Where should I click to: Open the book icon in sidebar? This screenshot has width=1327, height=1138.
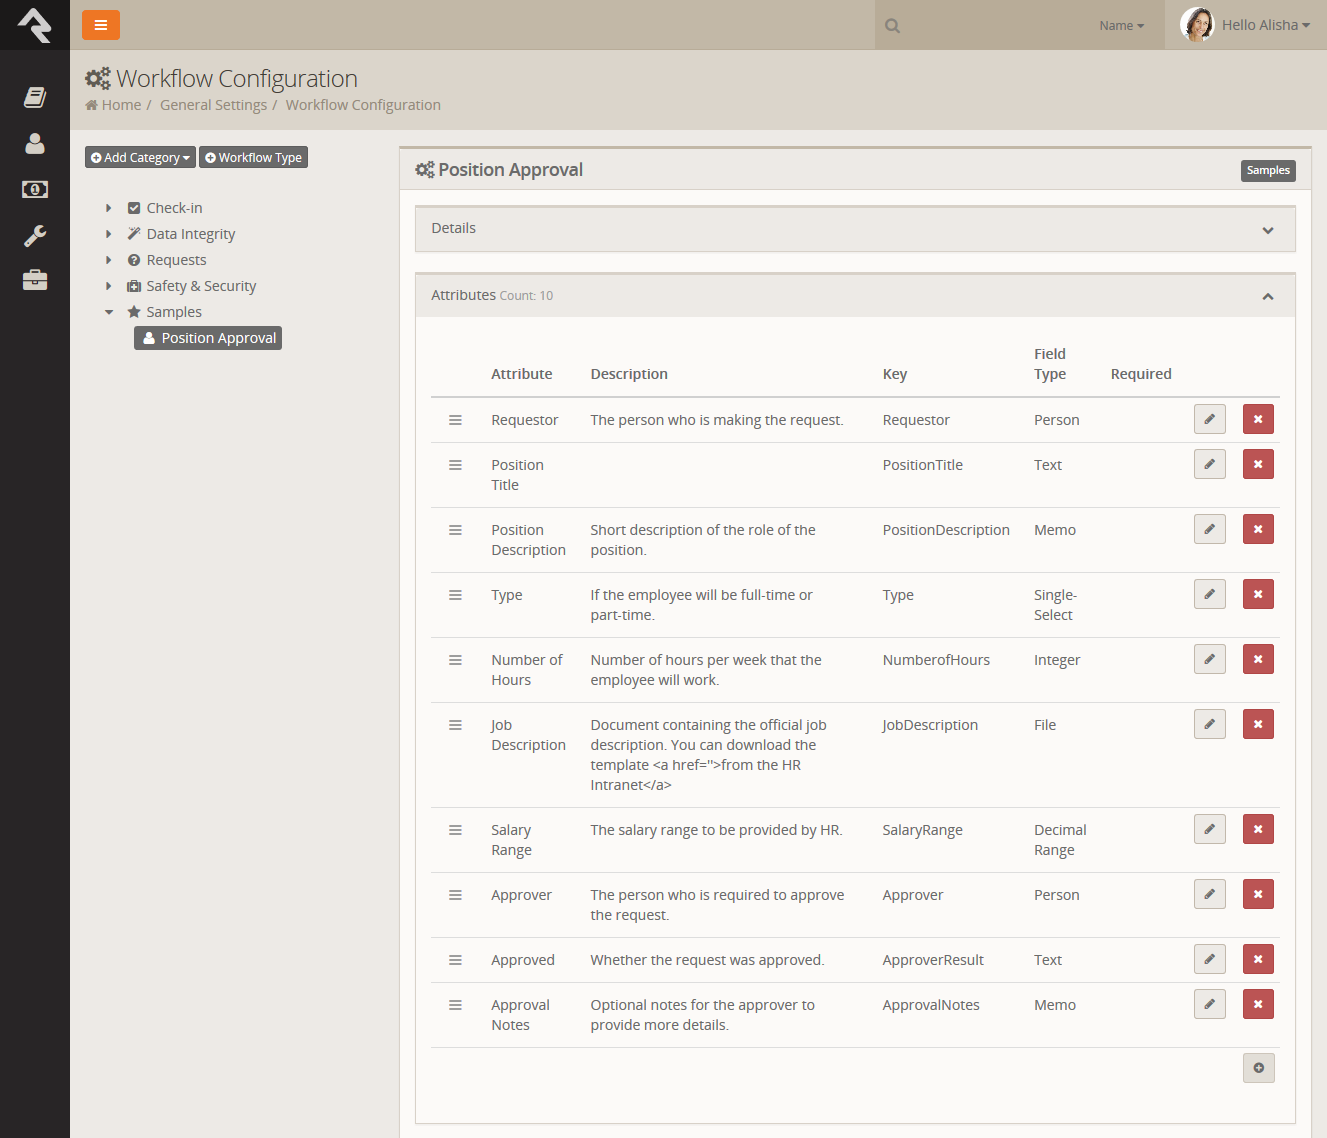(35, 97)
